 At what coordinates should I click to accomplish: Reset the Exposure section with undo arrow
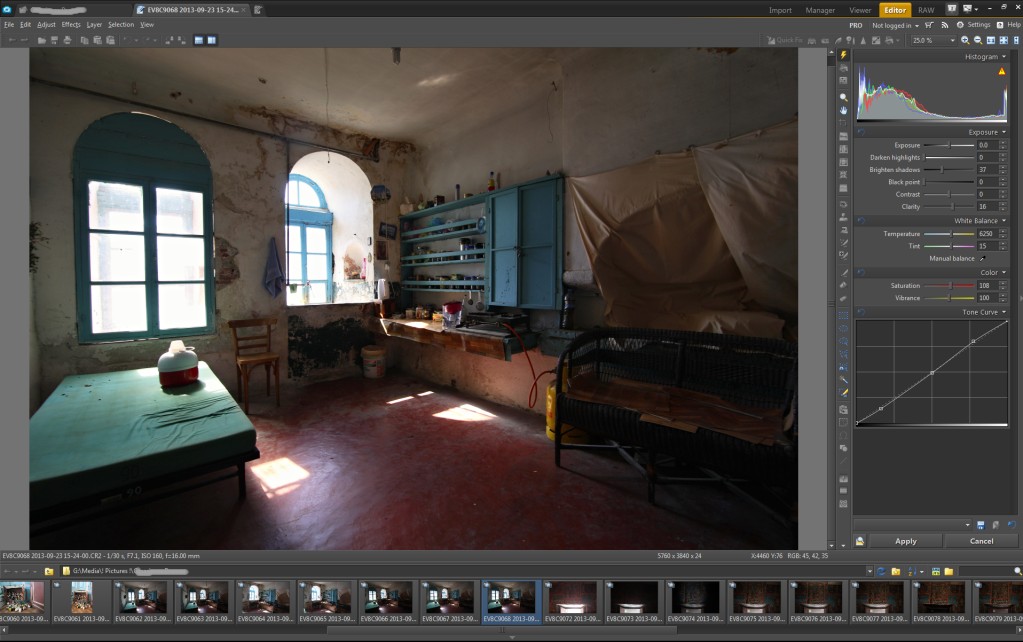(x=861, y=132)
